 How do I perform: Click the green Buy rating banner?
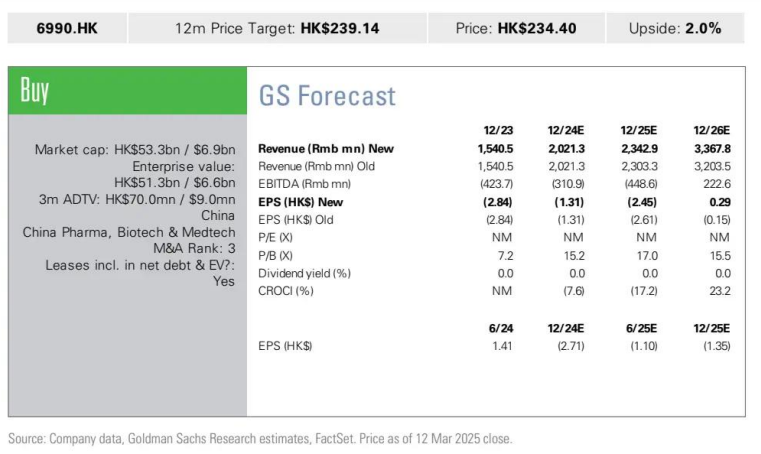[x=128, y=91]
